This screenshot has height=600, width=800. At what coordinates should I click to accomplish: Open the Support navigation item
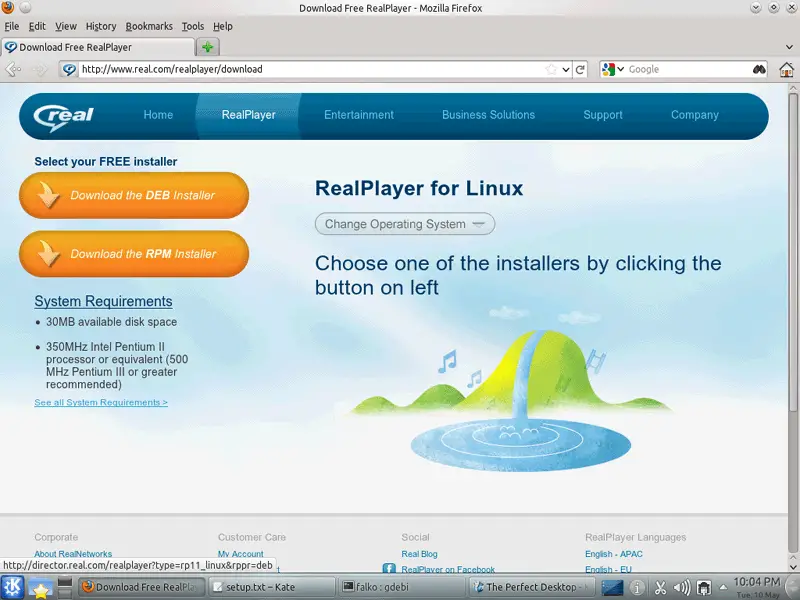point(603,115)
